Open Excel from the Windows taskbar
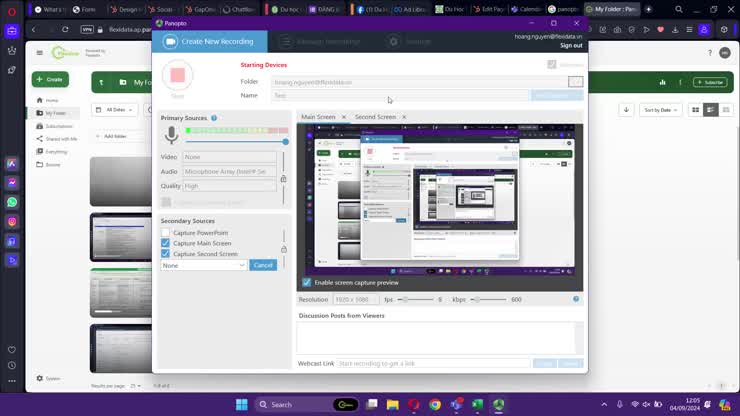Image resolution: width=740 pixels, height=416 pixels. pyautogui.click(x=477, y=405)
